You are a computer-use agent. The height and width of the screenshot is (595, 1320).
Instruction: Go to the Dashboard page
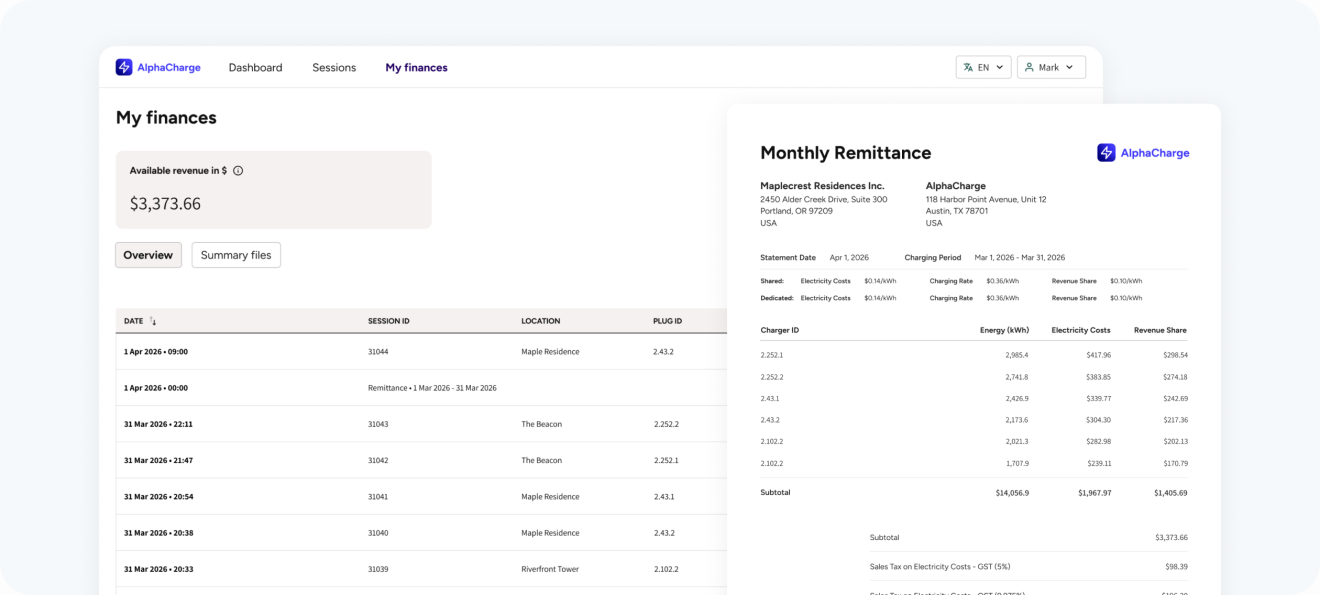tap(255, 68)
